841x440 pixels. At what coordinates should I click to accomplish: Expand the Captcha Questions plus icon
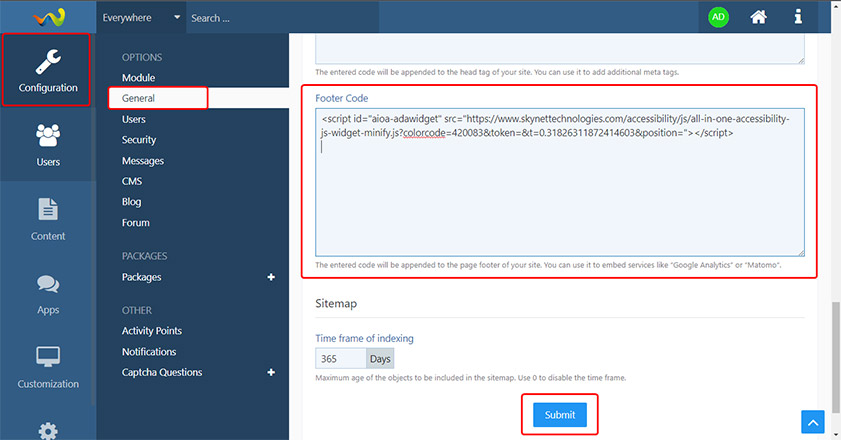click(x=271, y=372)
